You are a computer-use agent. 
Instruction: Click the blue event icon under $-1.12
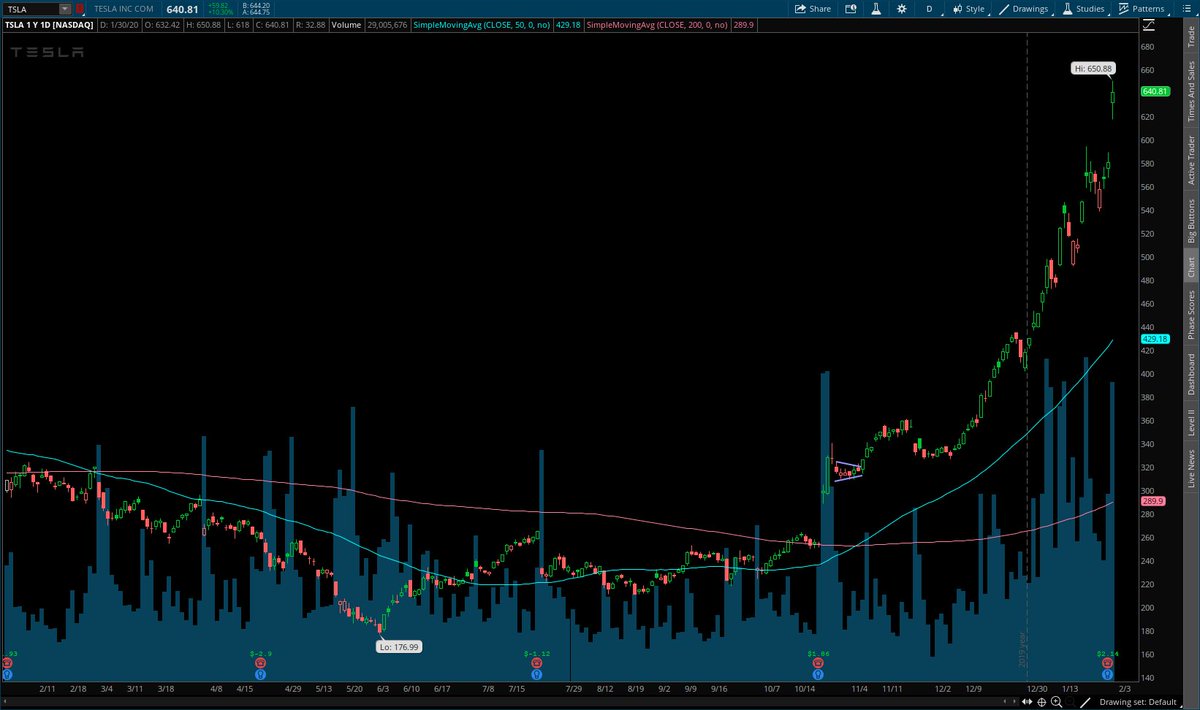tap(537, 673)
